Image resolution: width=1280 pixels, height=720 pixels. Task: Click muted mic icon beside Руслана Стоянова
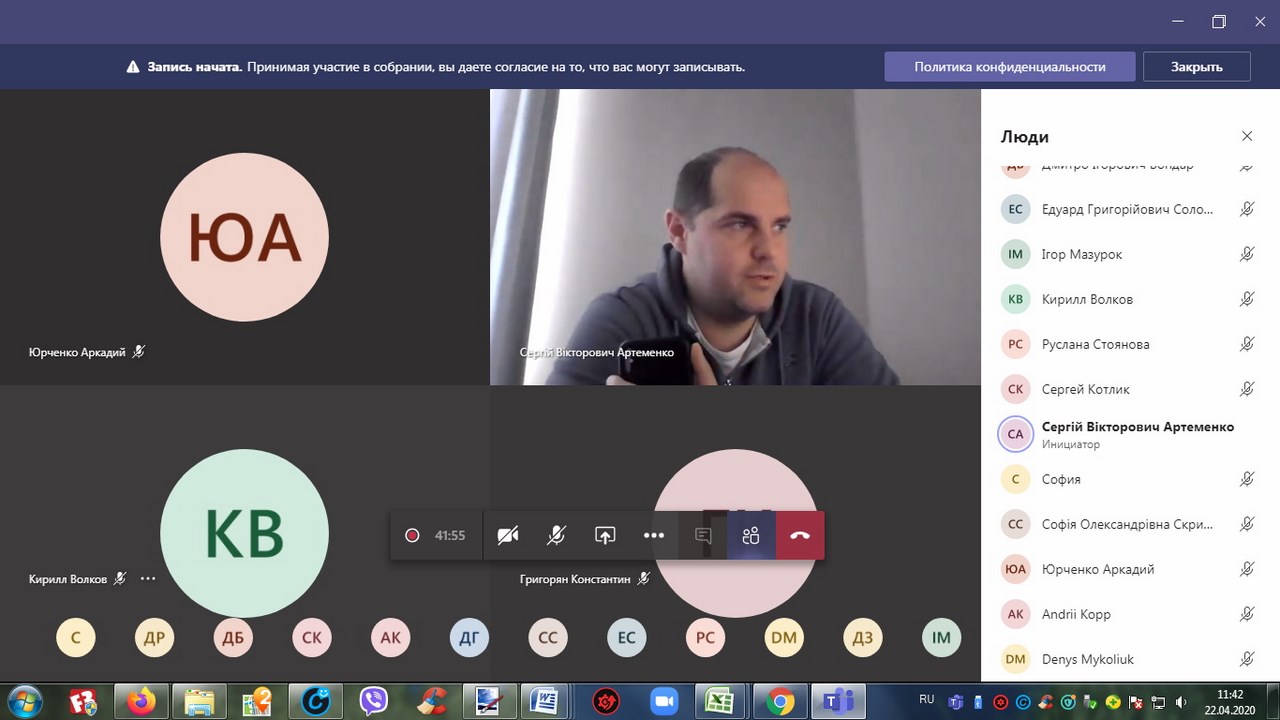pos(1247,344)
